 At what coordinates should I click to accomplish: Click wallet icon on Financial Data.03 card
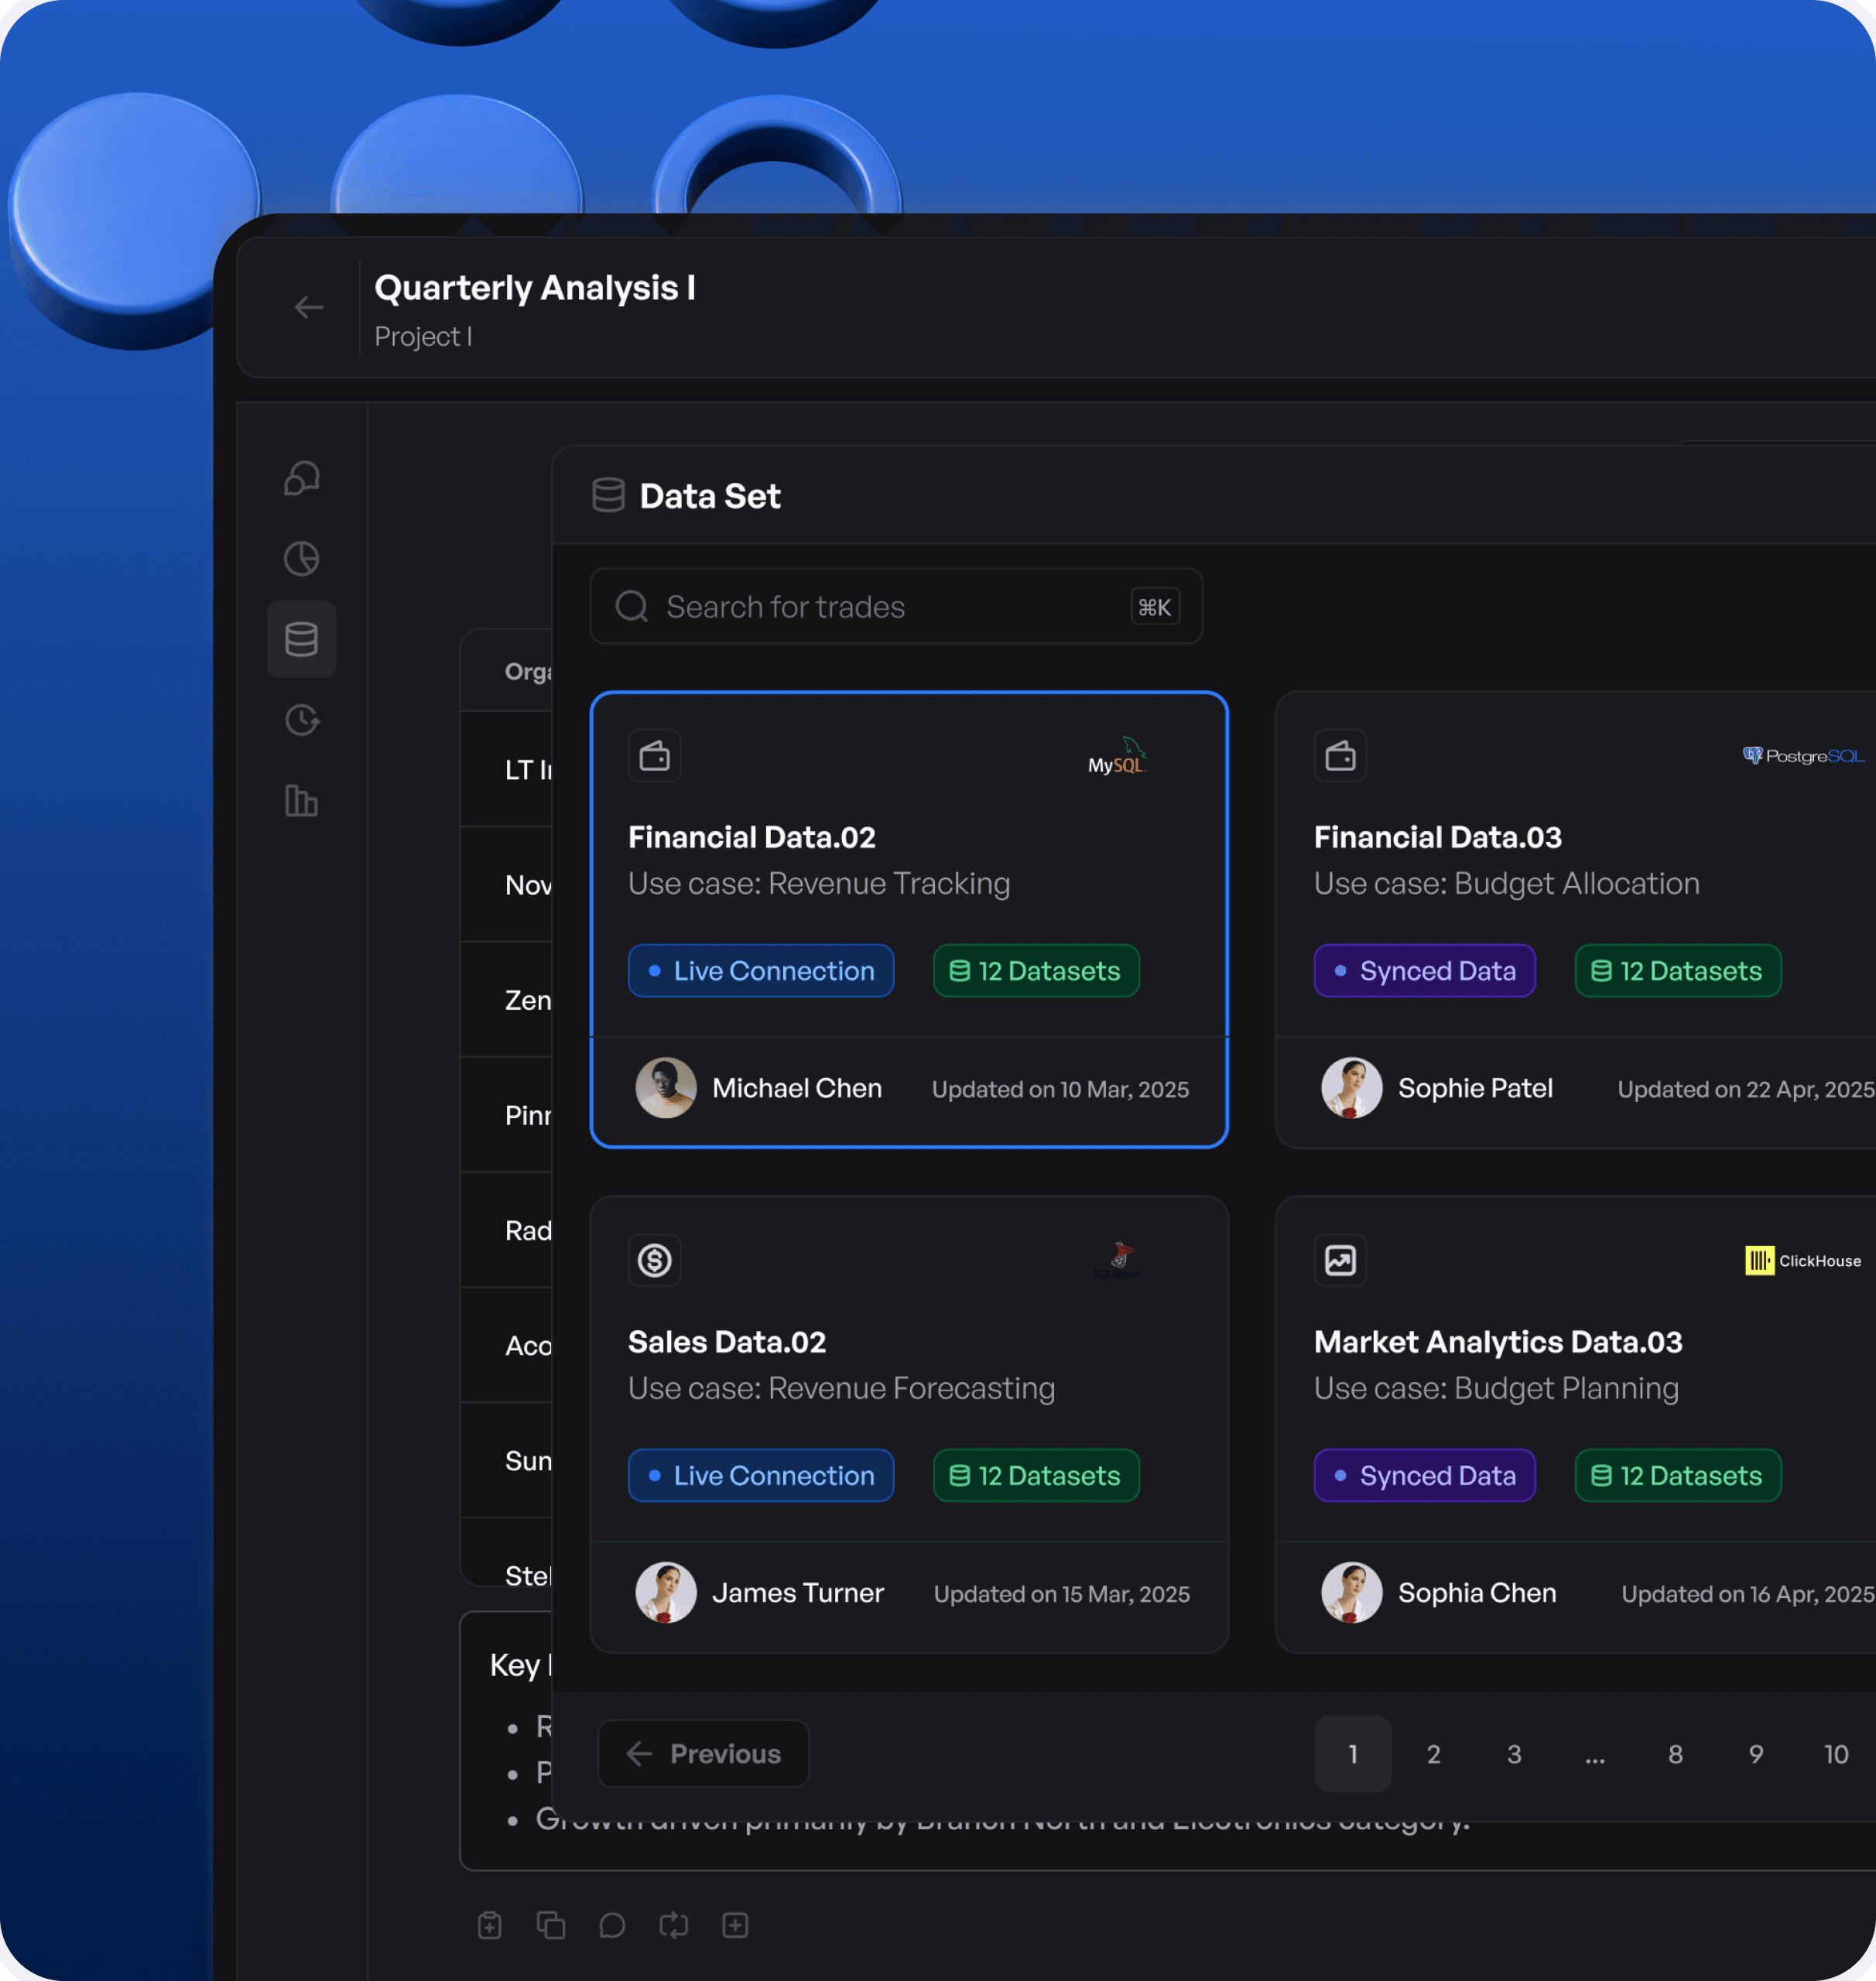[x=1340, y=756]
